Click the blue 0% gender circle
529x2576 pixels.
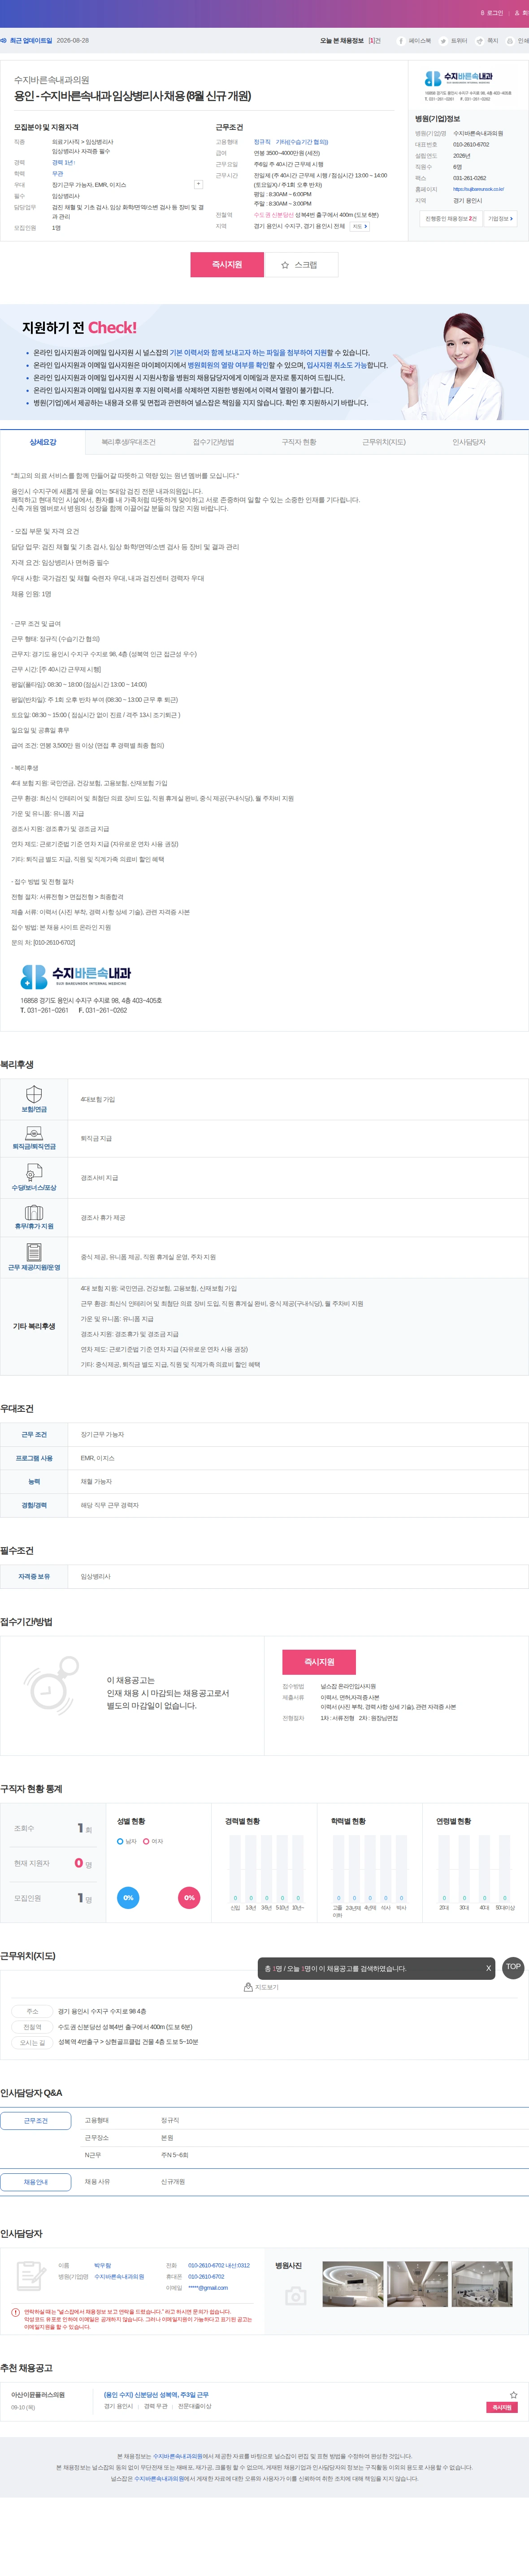point(128,1897)
